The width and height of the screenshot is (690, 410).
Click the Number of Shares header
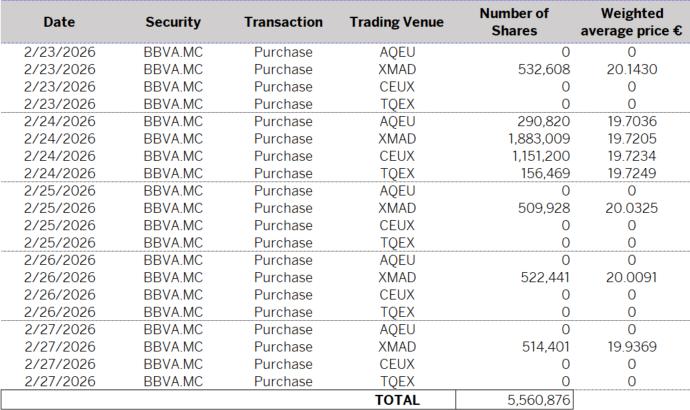[x=514, y=21]
